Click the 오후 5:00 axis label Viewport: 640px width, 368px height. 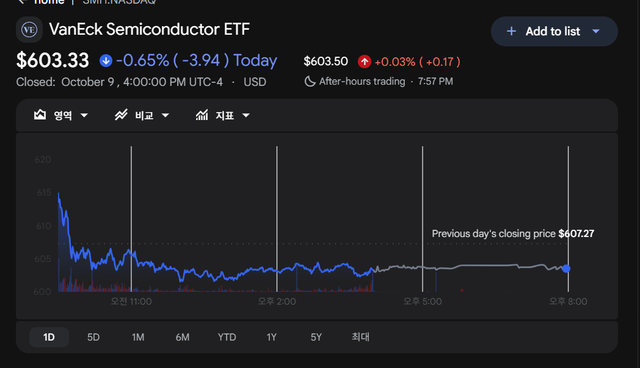(x=422, y=301)
